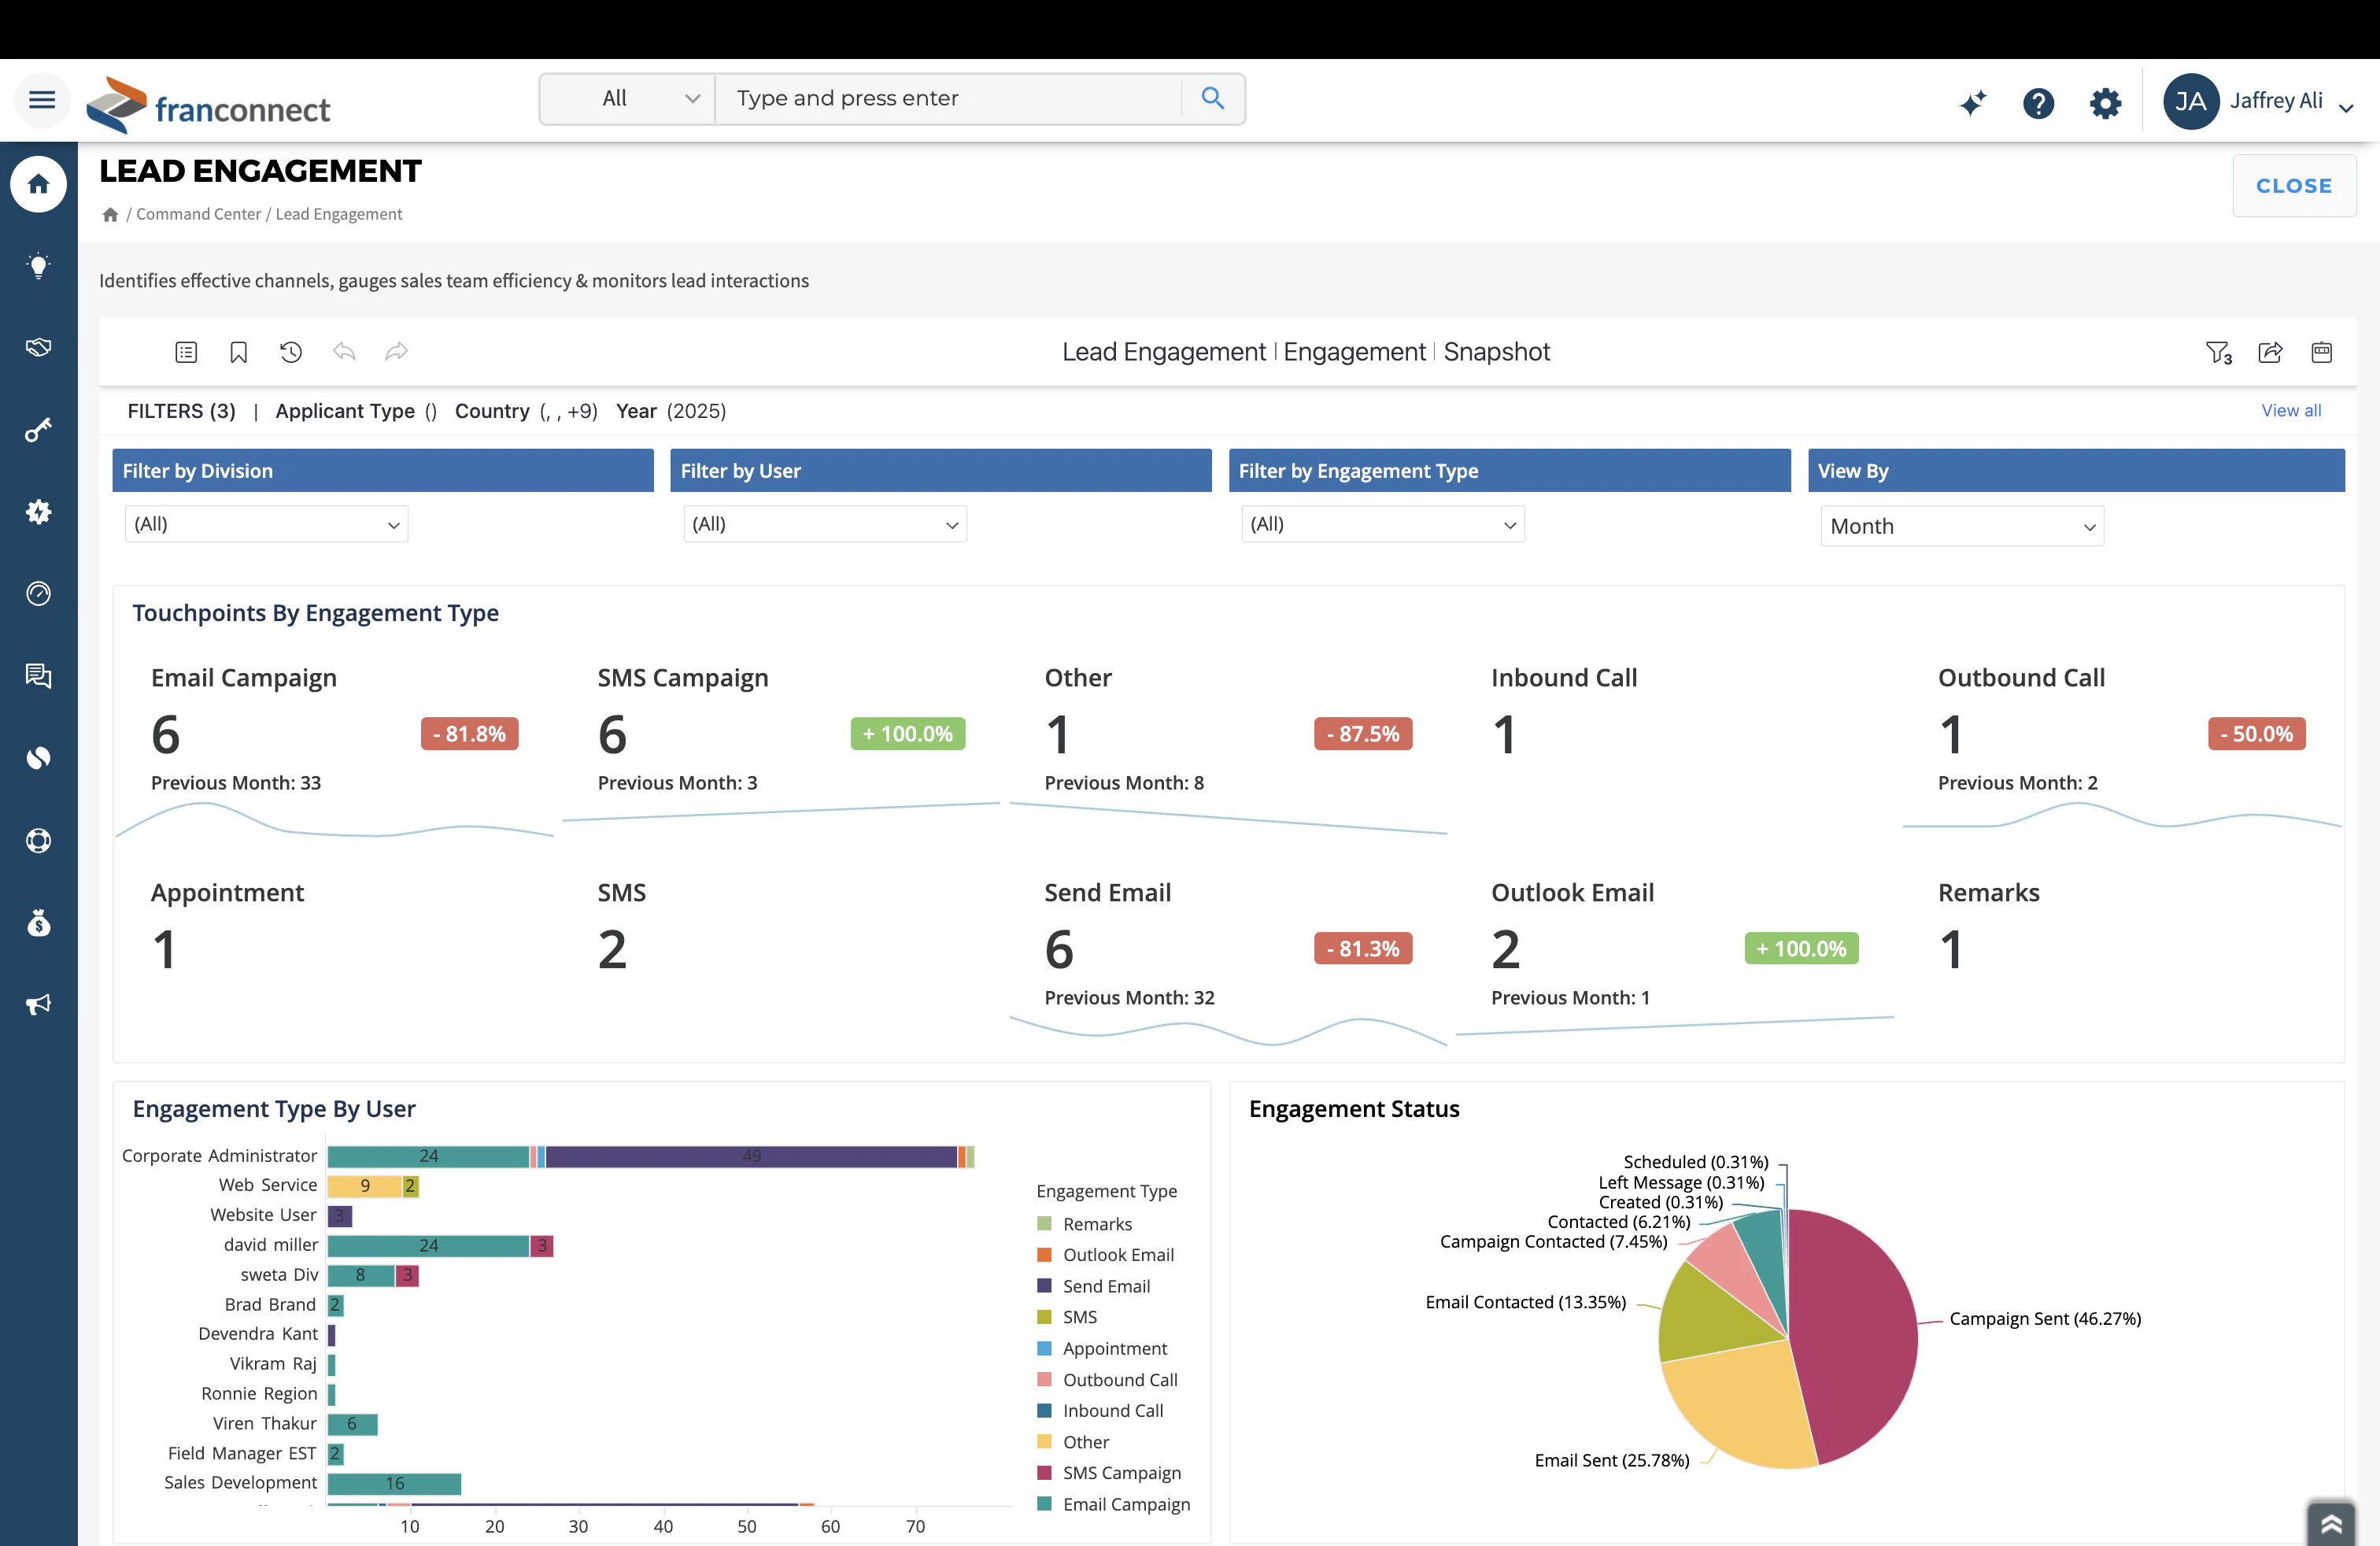2380x1546 pixels.
Task: Open the Filter by Engagement Type dropdown
Action: click(1382, 523)
